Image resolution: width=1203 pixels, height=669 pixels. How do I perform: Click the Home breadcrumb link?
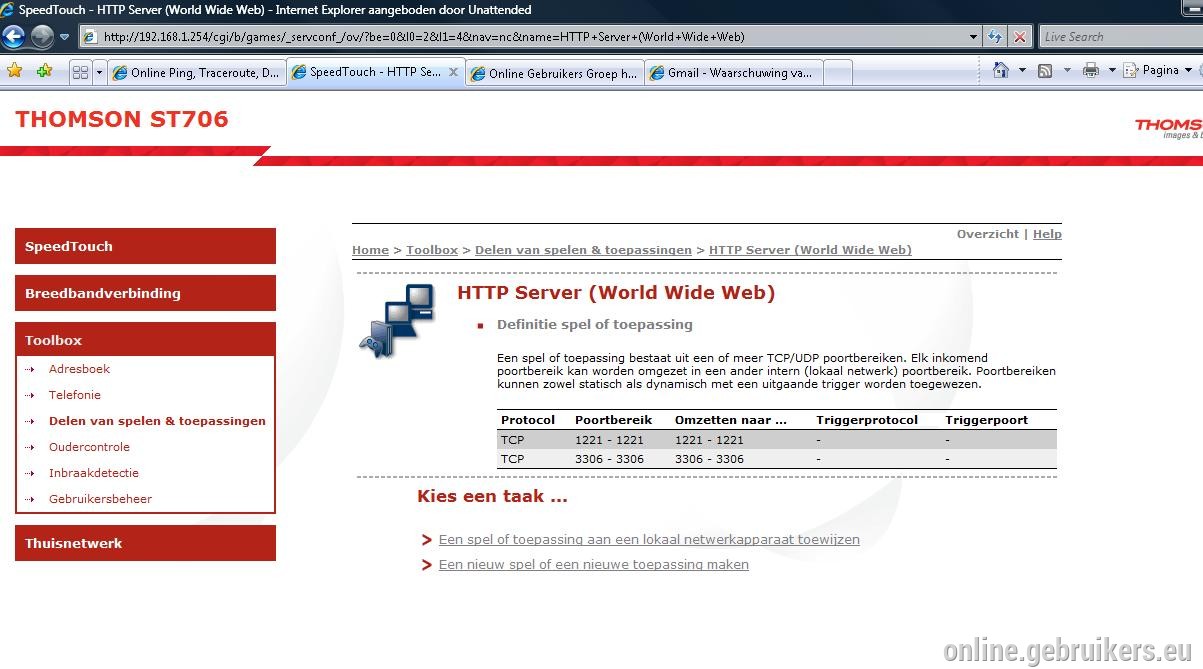(370, 250)
